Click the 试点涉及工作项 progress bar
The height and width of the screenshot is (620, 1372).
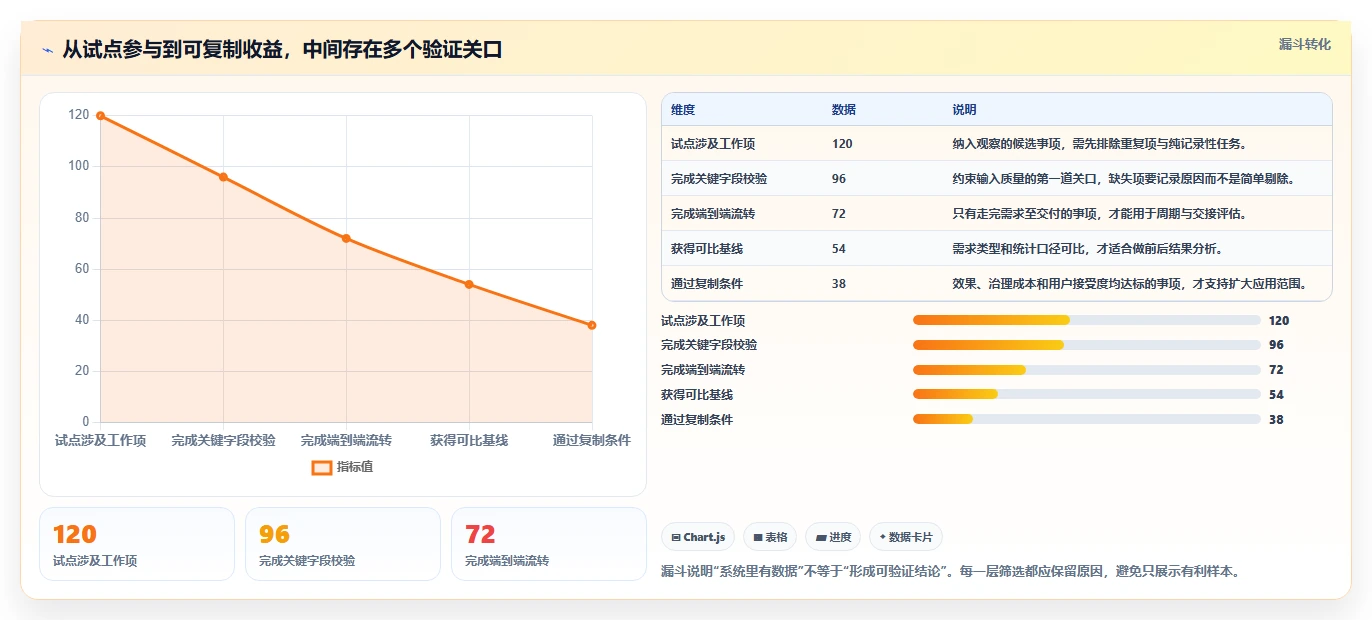pos(1087,320)
